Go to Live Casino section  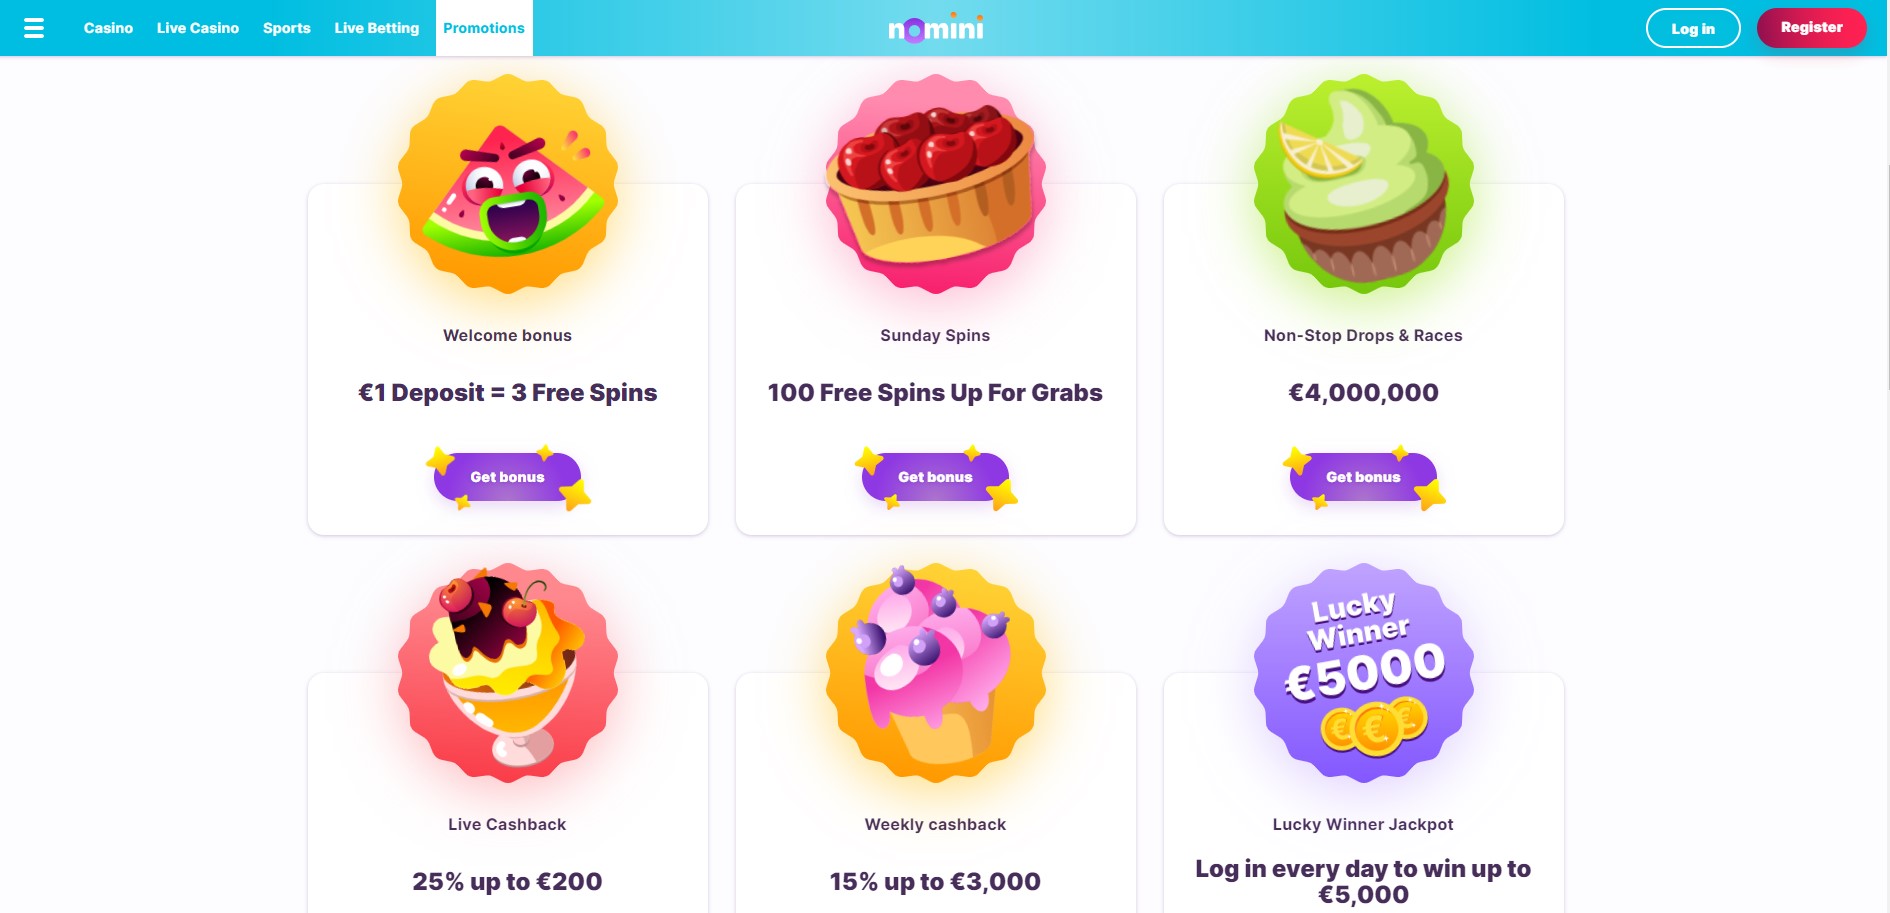pos(198,28)
